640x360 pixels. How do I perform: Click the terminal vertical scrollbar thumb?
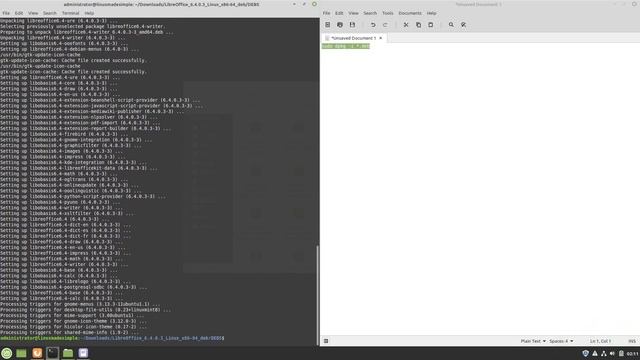point(318,295)
